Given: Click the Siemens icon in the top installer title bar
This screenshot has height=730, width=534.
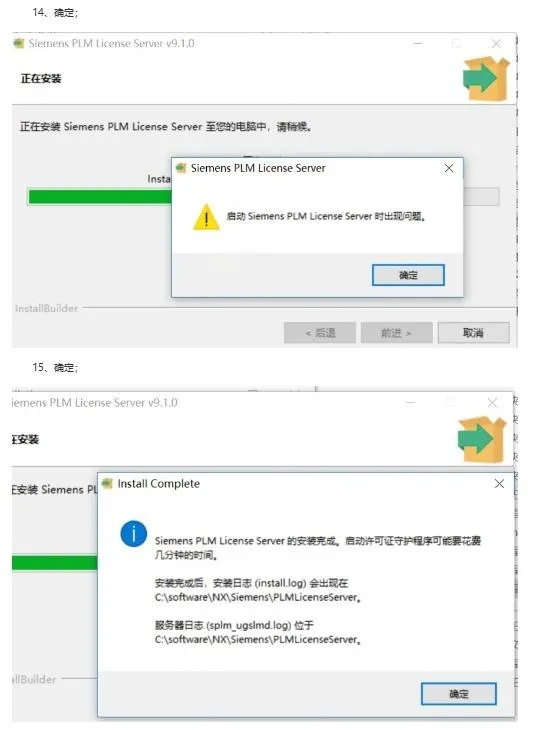Looking at the screenshot, I should 19,43.
